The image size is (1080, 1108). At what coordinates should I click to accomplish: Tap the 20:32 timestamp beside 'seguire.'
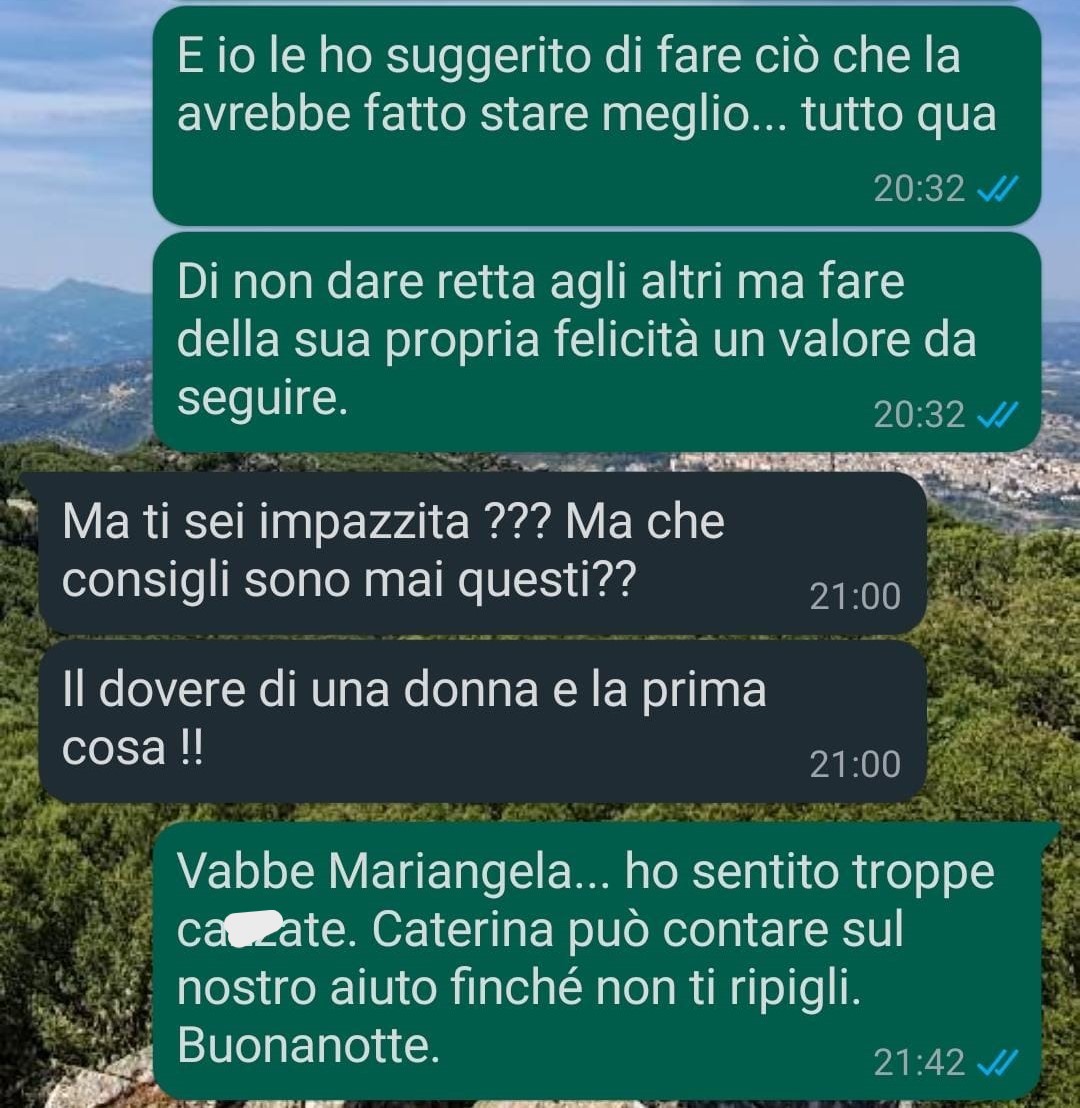point(919,414)
